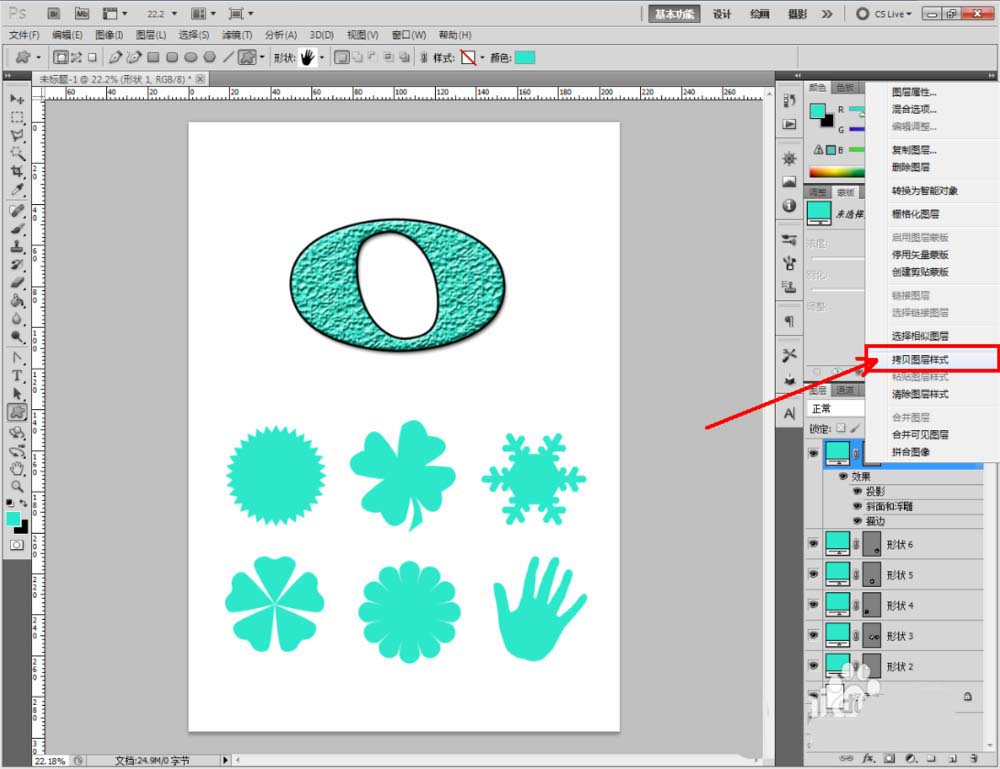Image resolution: width=1000 pixels, height=769 pixels.
Task: Hide the 形状 6 layer
Action: (813, 544)
